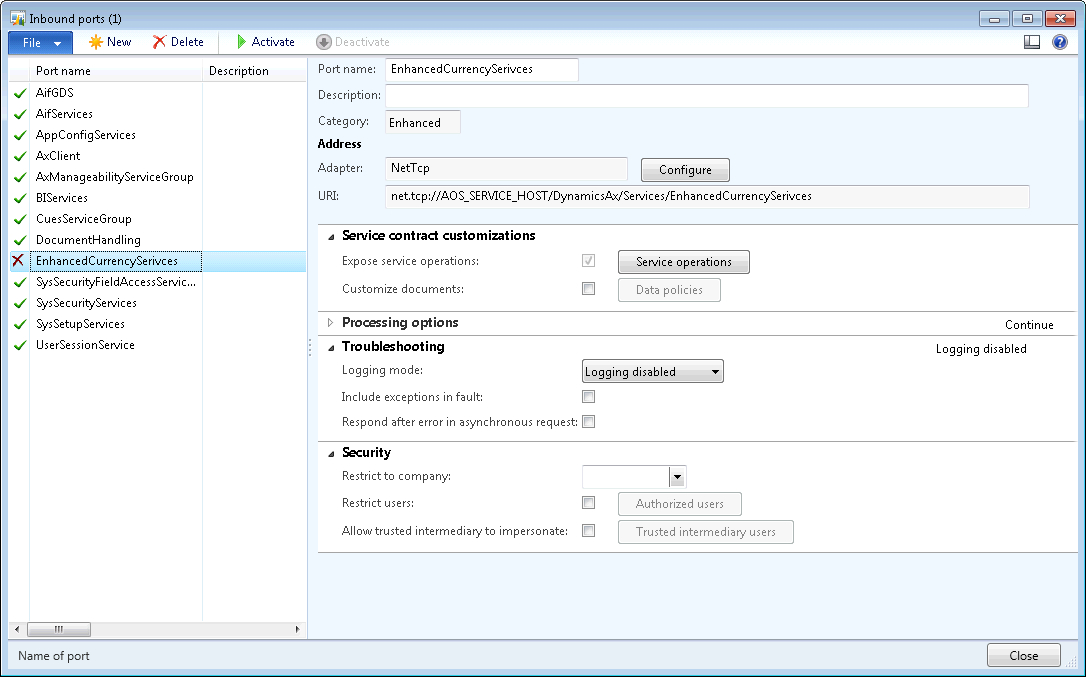This screenshot has width=1086, height=677.
Task: Select BIServices in the port list
Action: (x=158, y=198)
